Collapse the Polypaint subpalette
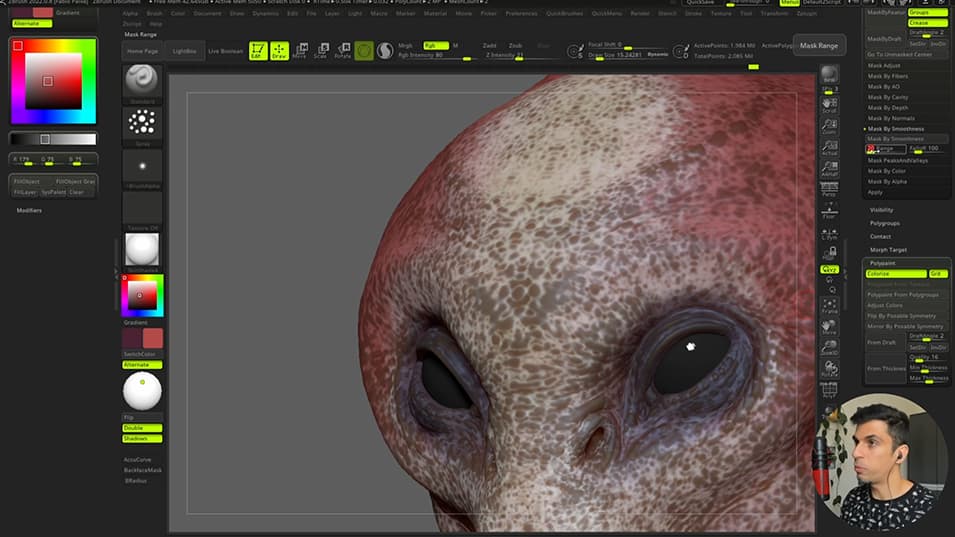The image size is (955, 537). [x=883, y=263]
